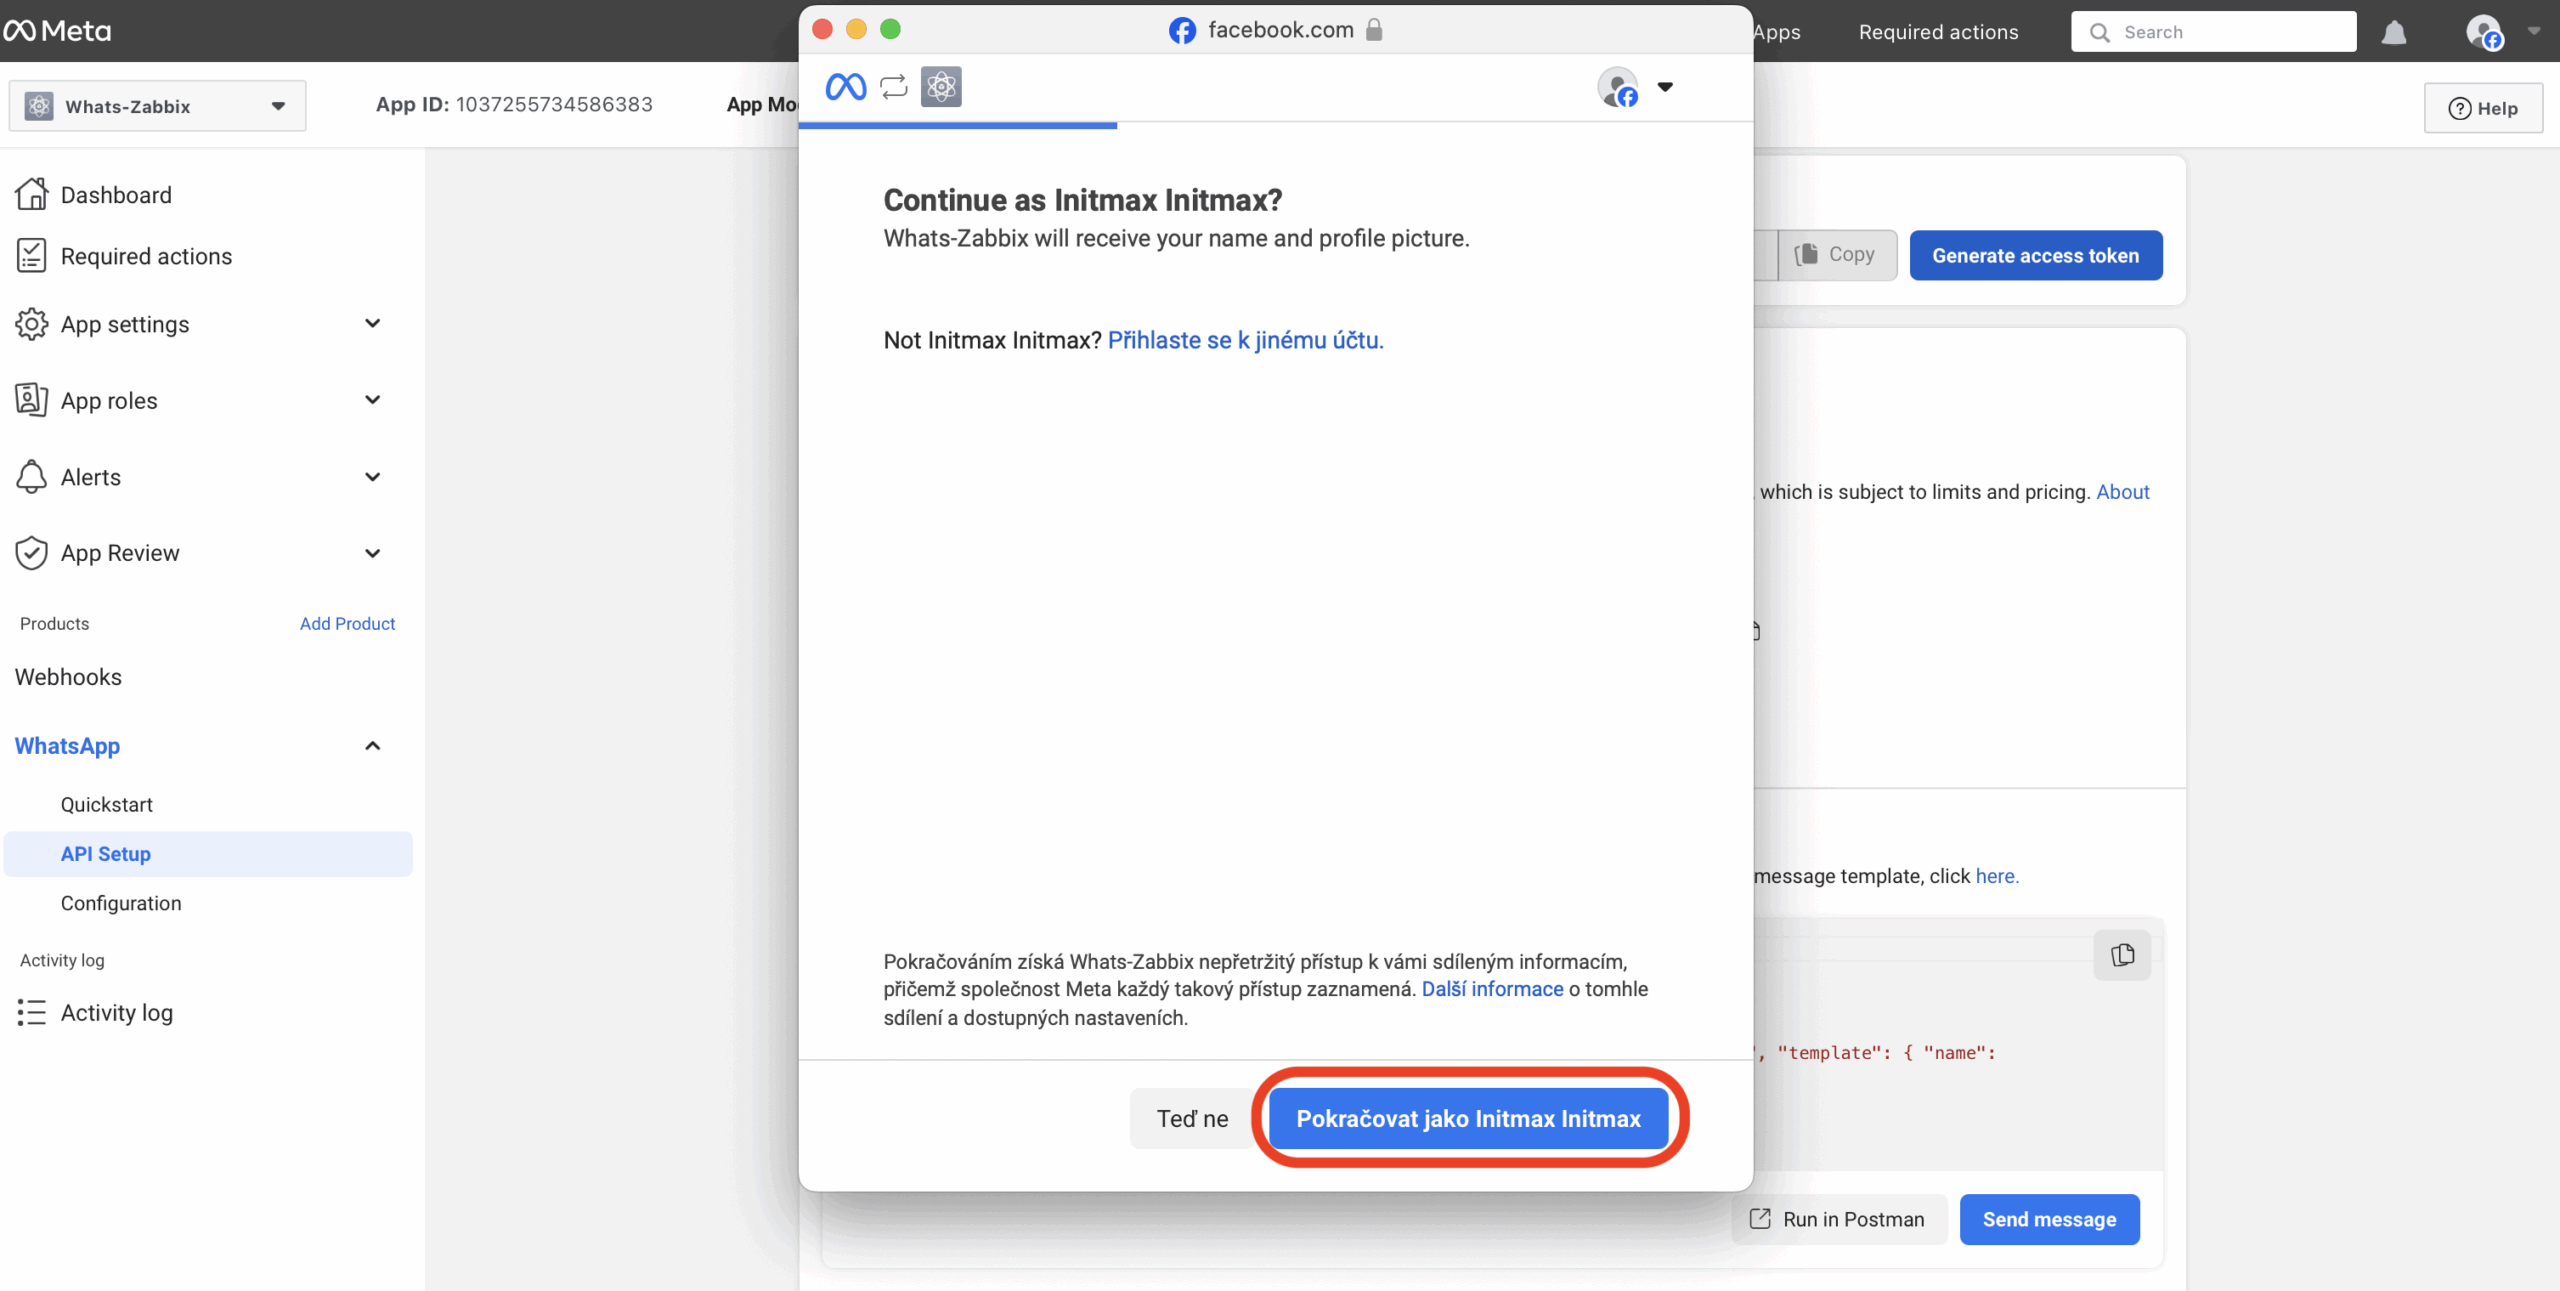Click the Whats-Zabbix app atom icon in popup
The image size is (2560, 1291).
pos(941,87)
